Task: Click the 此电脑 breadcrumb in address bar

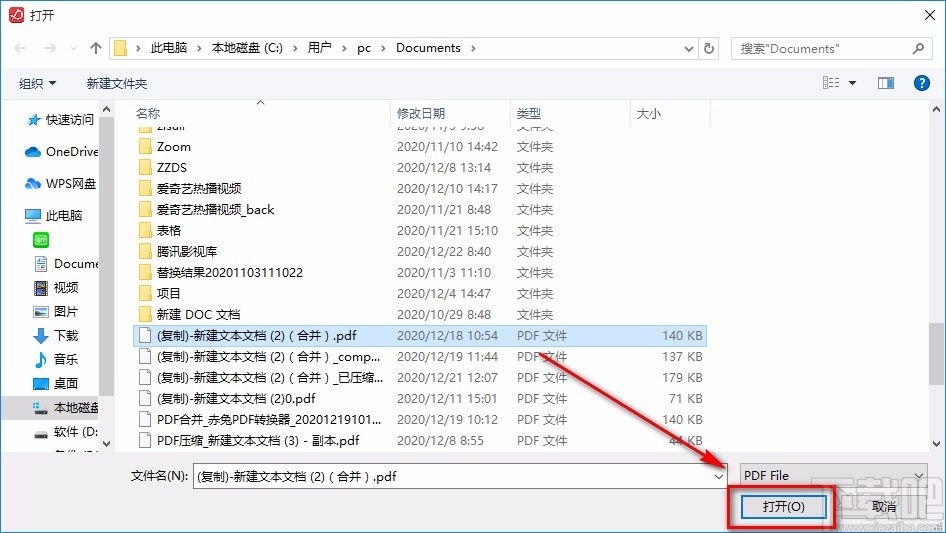Action: click(169, 48)
